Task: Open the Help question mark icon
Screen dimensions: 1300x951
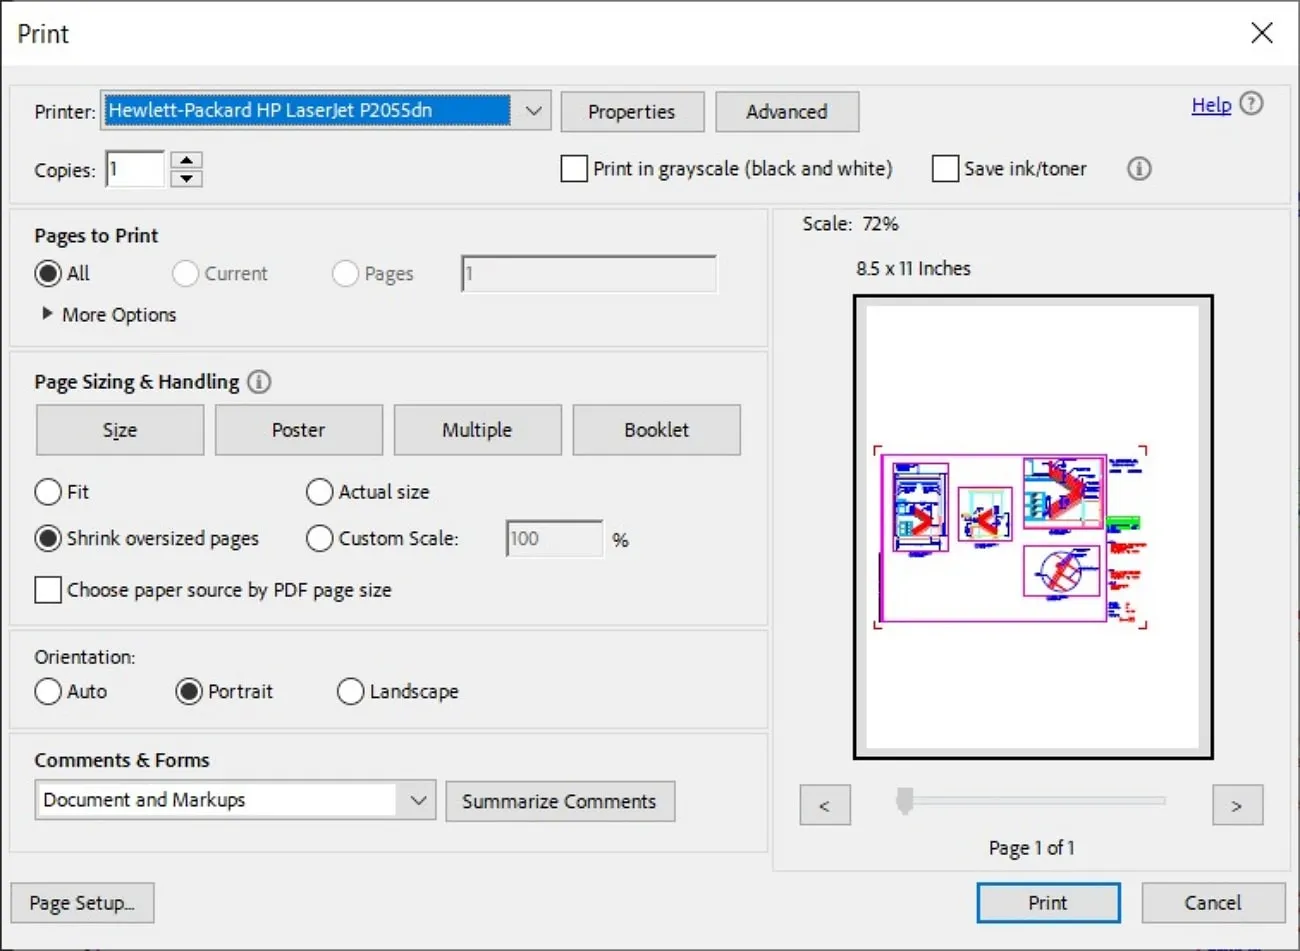Action: 1251,104
